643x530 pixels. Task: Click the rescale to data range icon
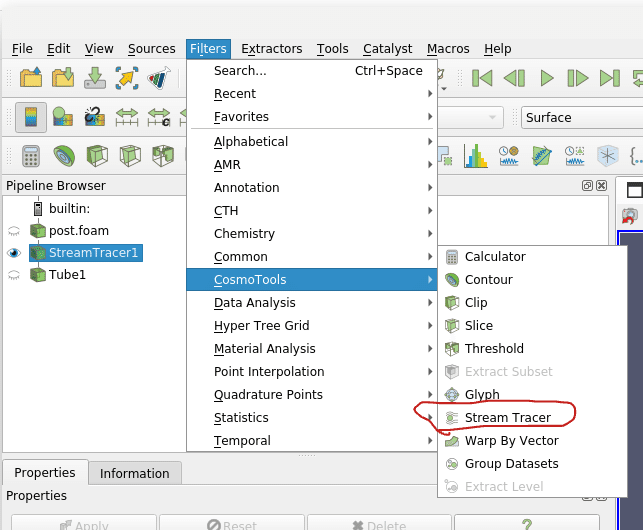(x=127, y=117)
